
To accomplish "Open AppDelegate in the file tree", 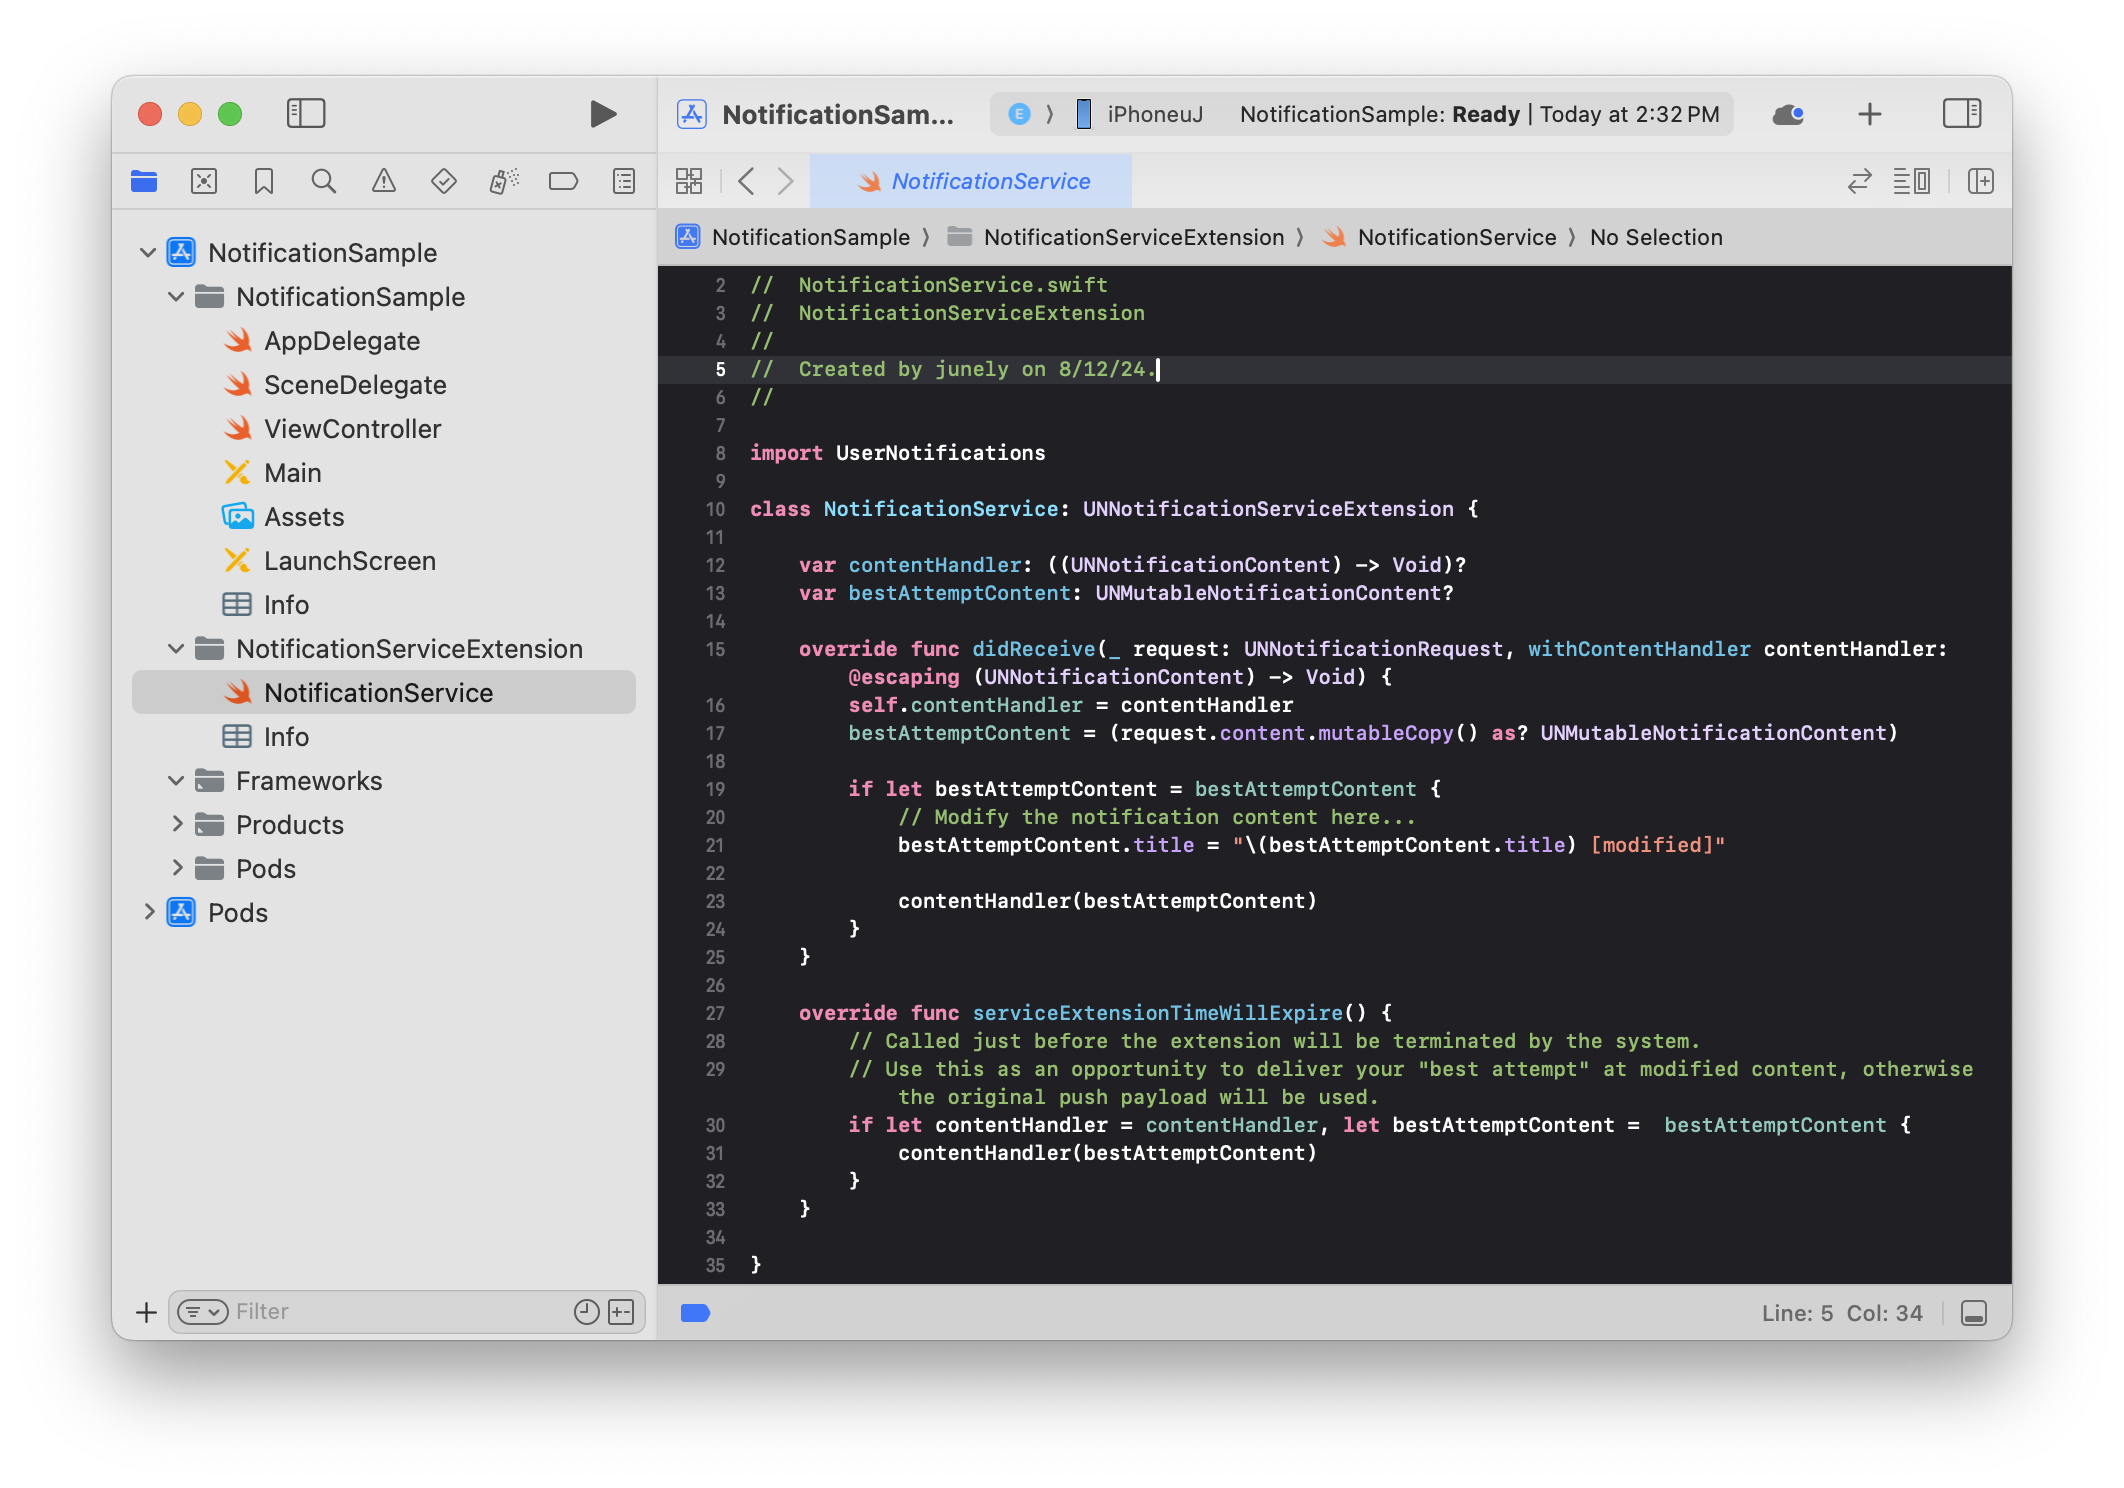I will (x=341, y=341).
